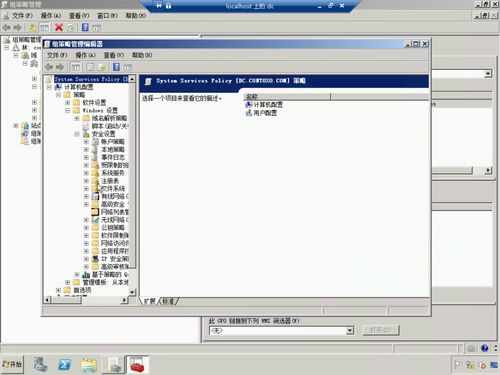Open the file explorer taskbar icon

tap(89, 365)
